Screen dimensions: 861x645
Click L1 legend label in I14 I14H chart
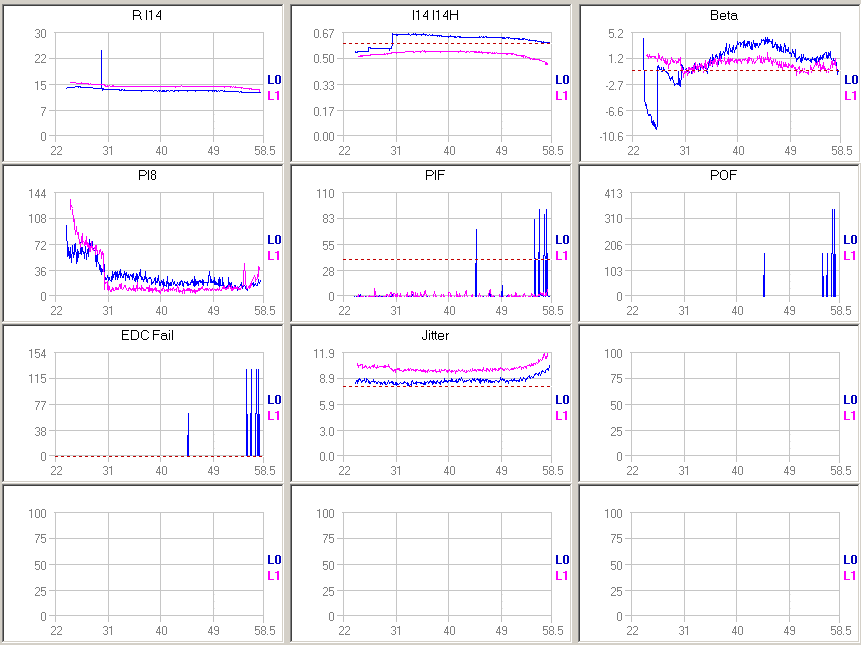pyautogui.click(x=562, y=95)
